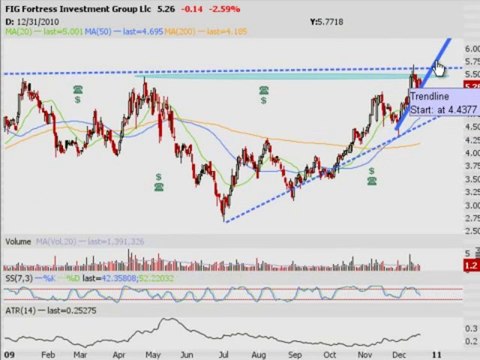Click the Trendline Start tooltip box
480x360 pixels.
(444, 102)
